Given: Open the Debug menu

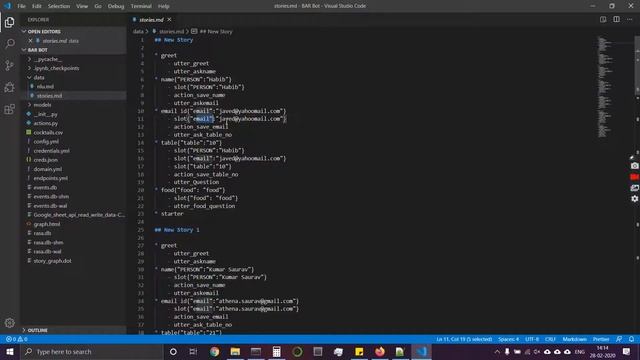Looking at the screenshot, I should (x=116, y=6).
